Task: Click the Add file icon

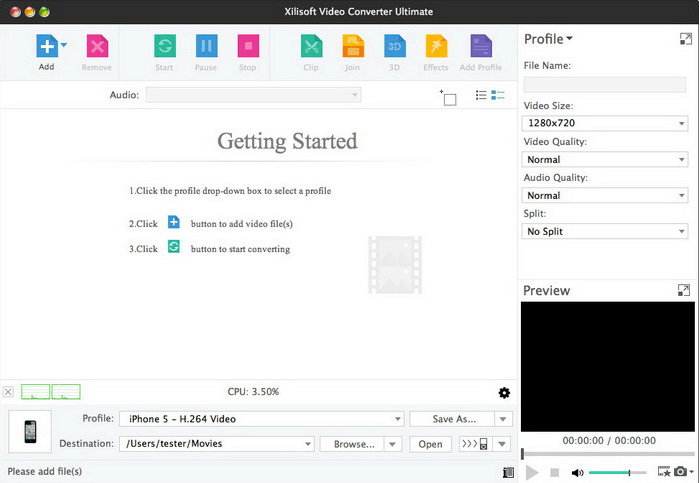Action: click(x=47, y=46)
